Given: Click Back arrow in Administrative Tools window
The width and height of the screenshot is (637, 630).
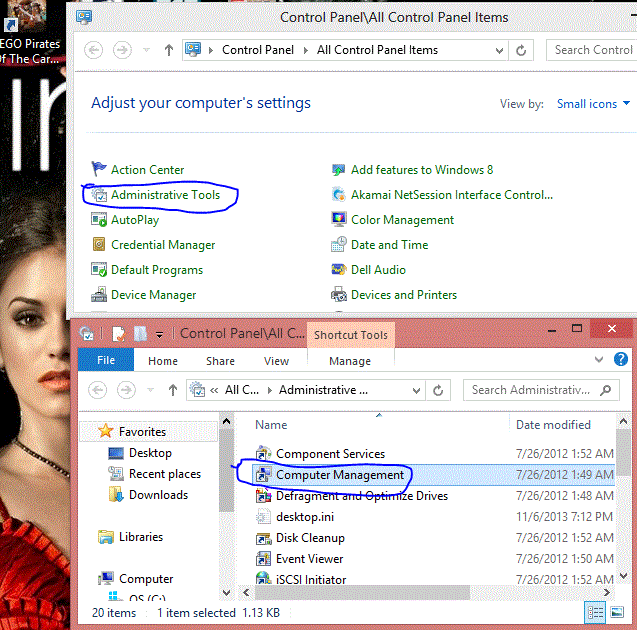Looking at the screenshot, I should tap(98, 390).
